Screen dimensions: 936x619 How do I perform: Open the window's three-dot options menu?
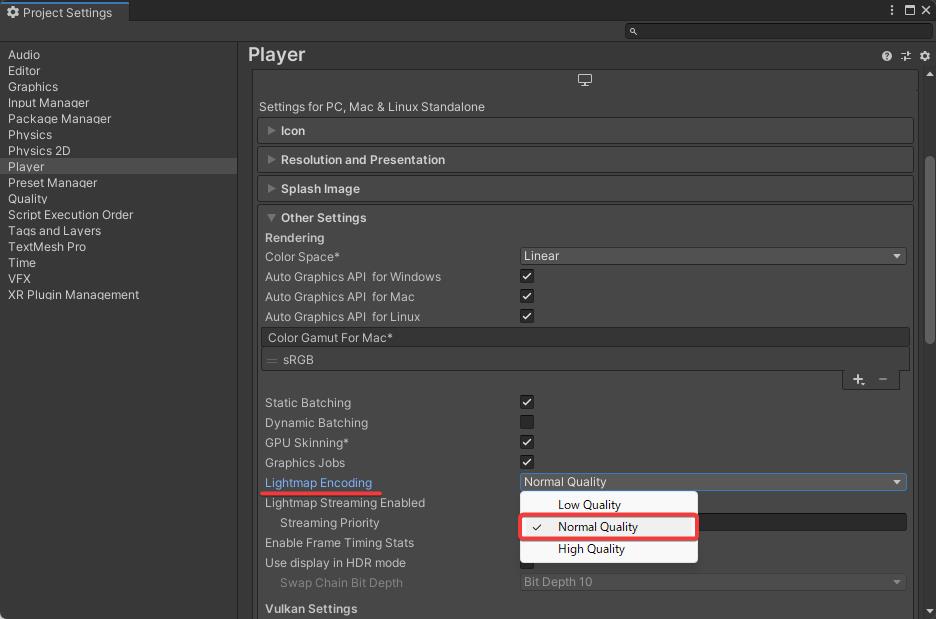click(891, 10)
